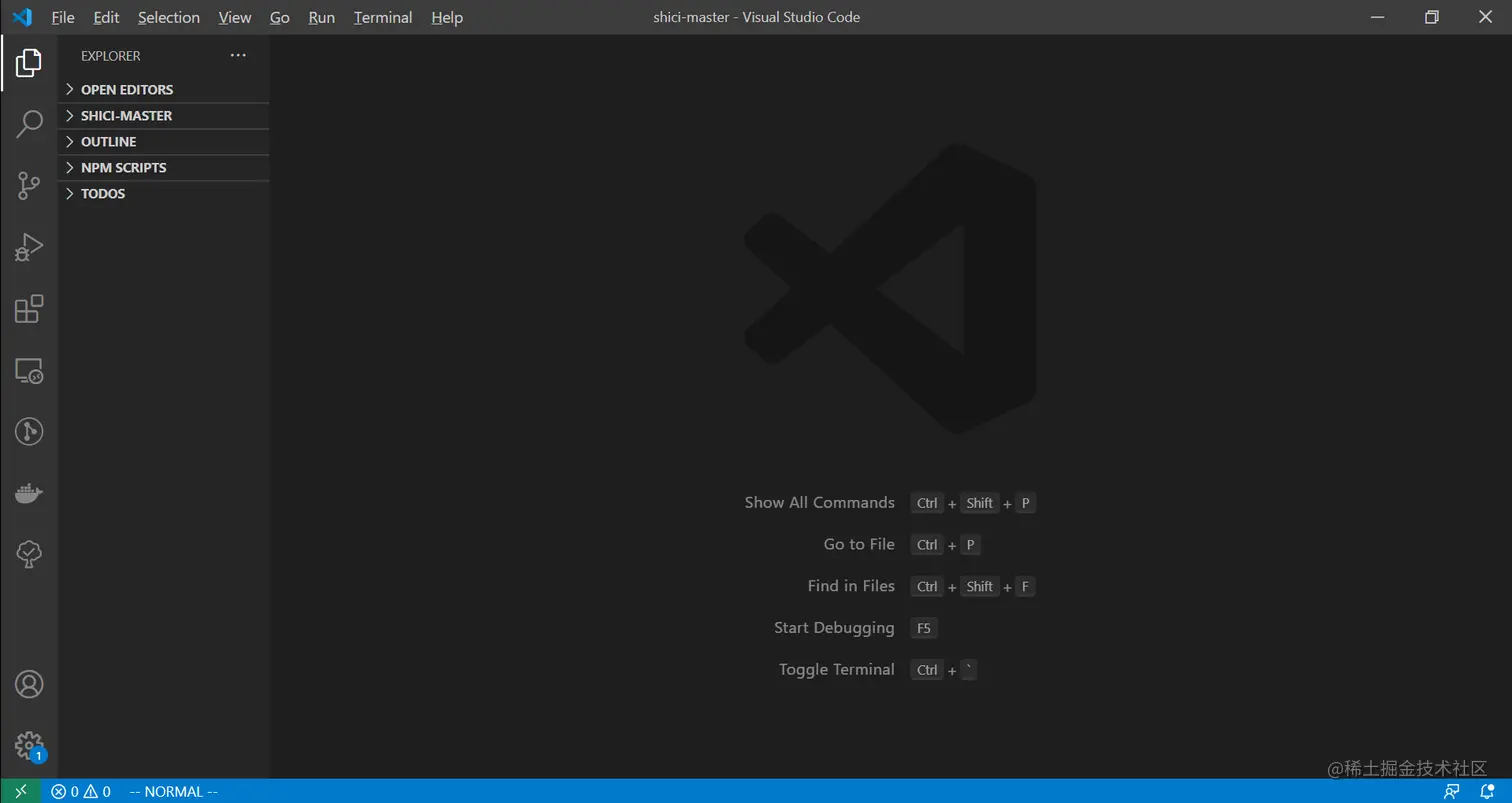Image resolution: width=1512 pixels, height=803 pixels.
Task: Open the Terminal menu
Action: [x=383, y=17]
